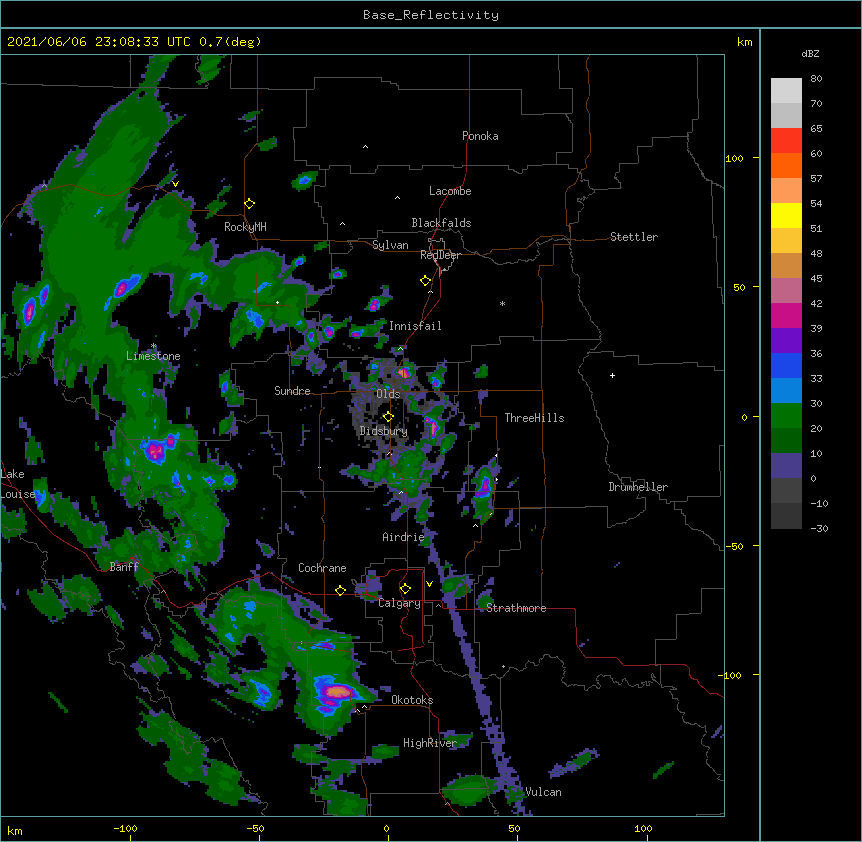Click the legend value 80
This screenshot has width=862, height=842.
[816, 79]
